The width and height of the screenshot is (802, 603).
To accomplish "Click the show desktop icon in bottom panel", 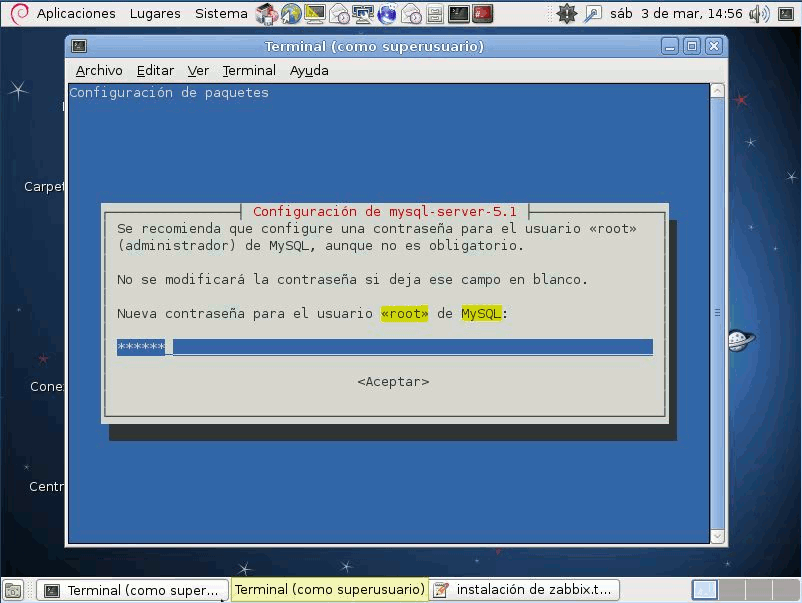I will pyautogui.click(x=14, y=590).
